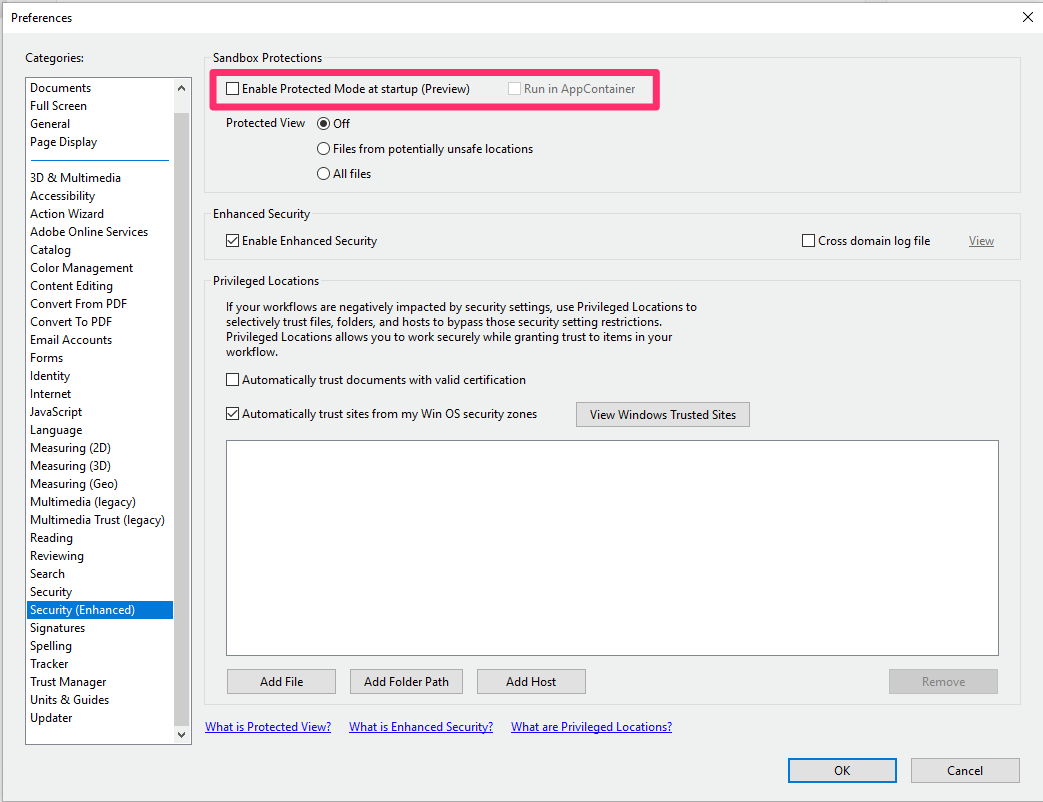This screenshot has height=802, width=1043.
Task: Select Multimedia Trust (legacy) category
Action: click(x=100, y=519)
